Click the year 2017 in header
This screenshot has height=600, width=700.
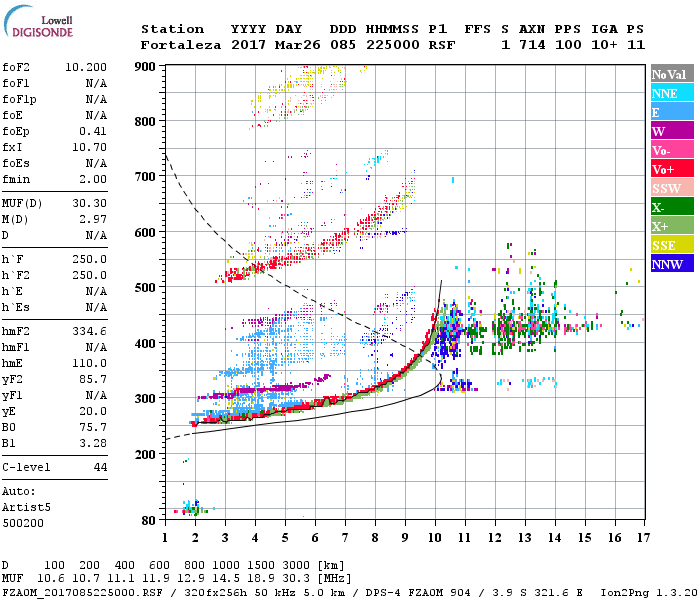click(248, 45)
